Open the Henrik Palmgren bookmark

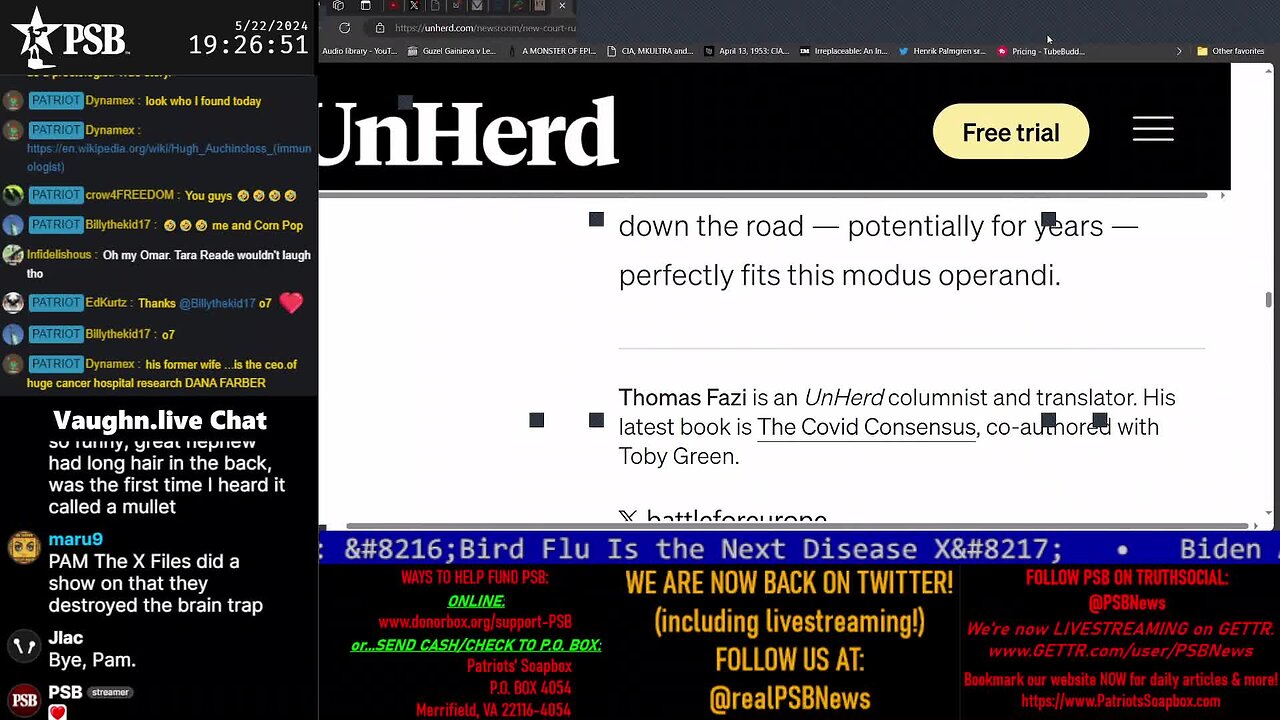pos(942,51)
